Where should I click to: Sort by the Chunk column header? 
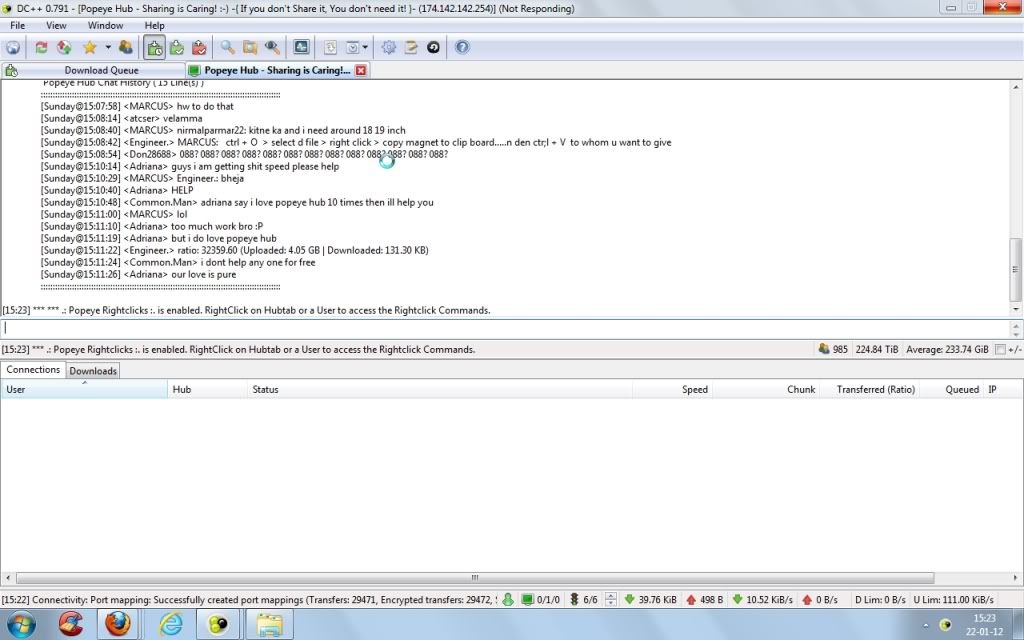tap(766, 389)
